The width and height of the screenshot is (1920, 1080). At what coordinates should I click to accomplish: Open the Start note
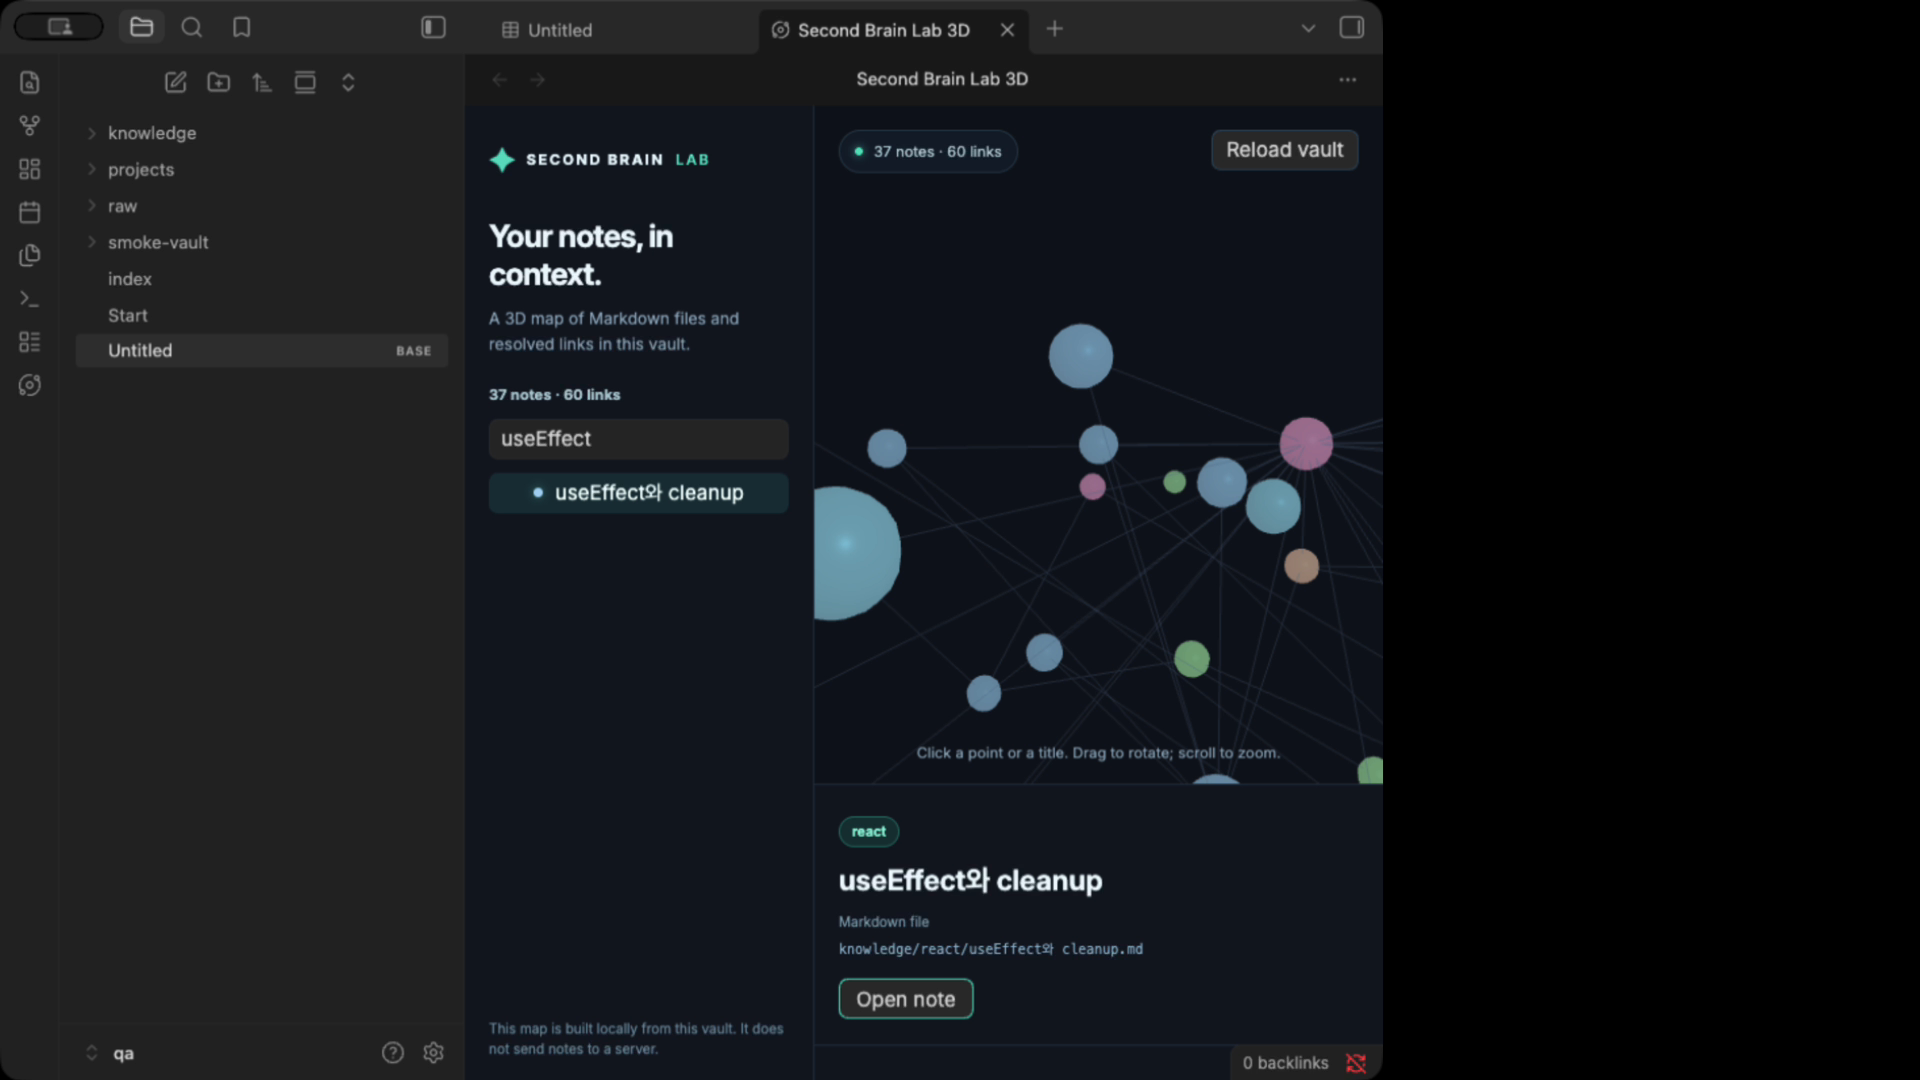261,315
